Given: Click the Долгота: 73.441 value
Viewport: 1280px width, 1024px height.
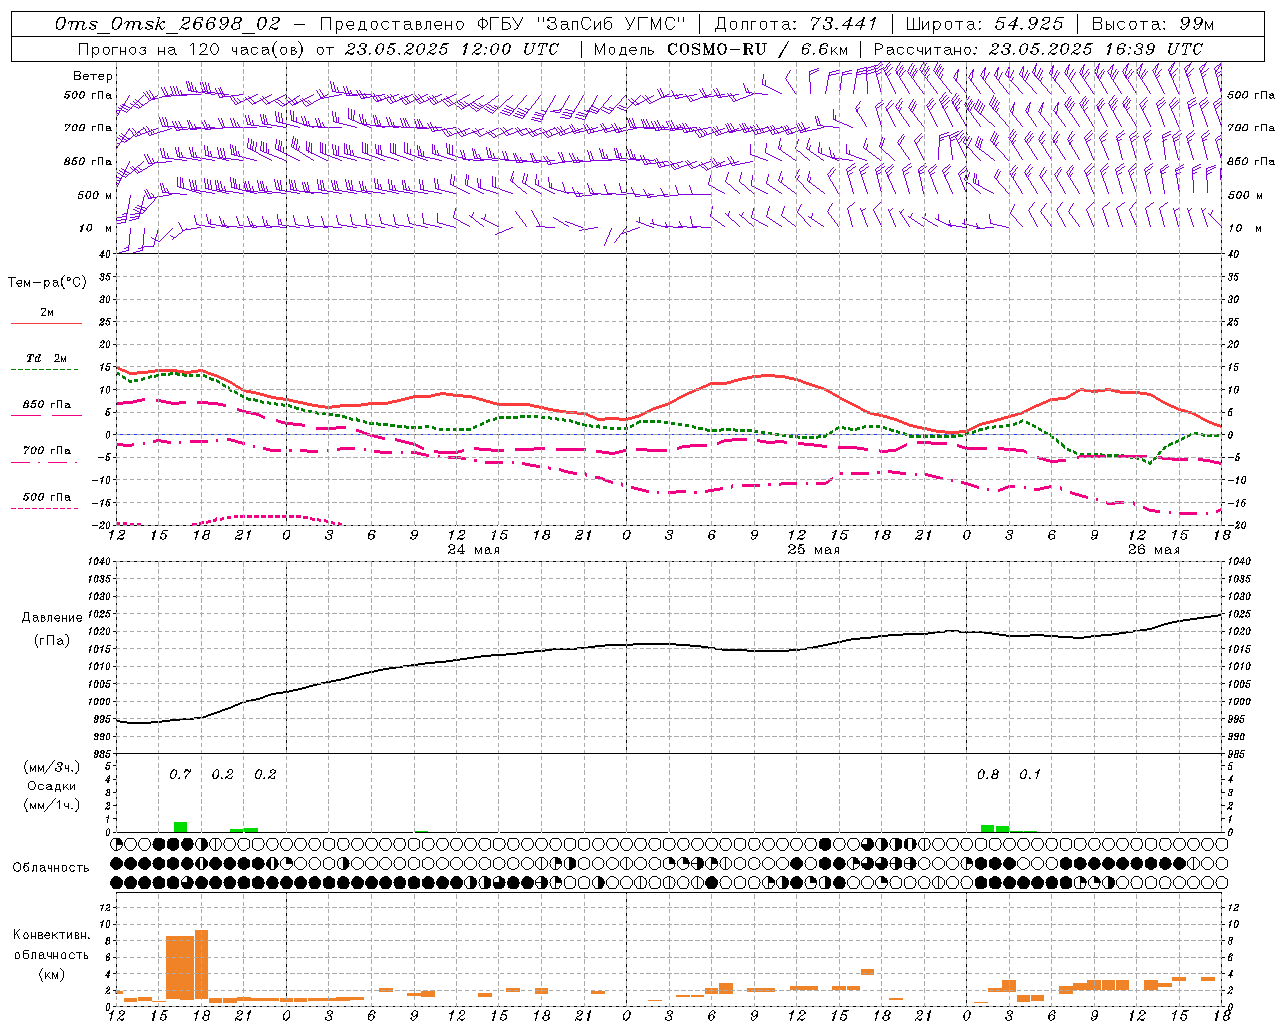Looking at the screenshot, I should click(796, 24).
